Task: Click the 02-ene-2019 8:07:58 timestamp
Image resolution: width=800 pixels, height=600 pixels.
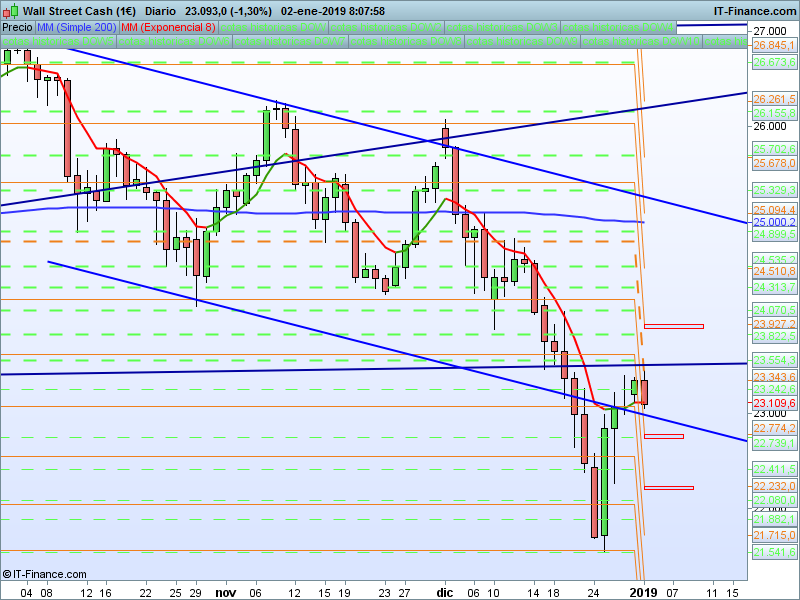Action: (333, 11)
